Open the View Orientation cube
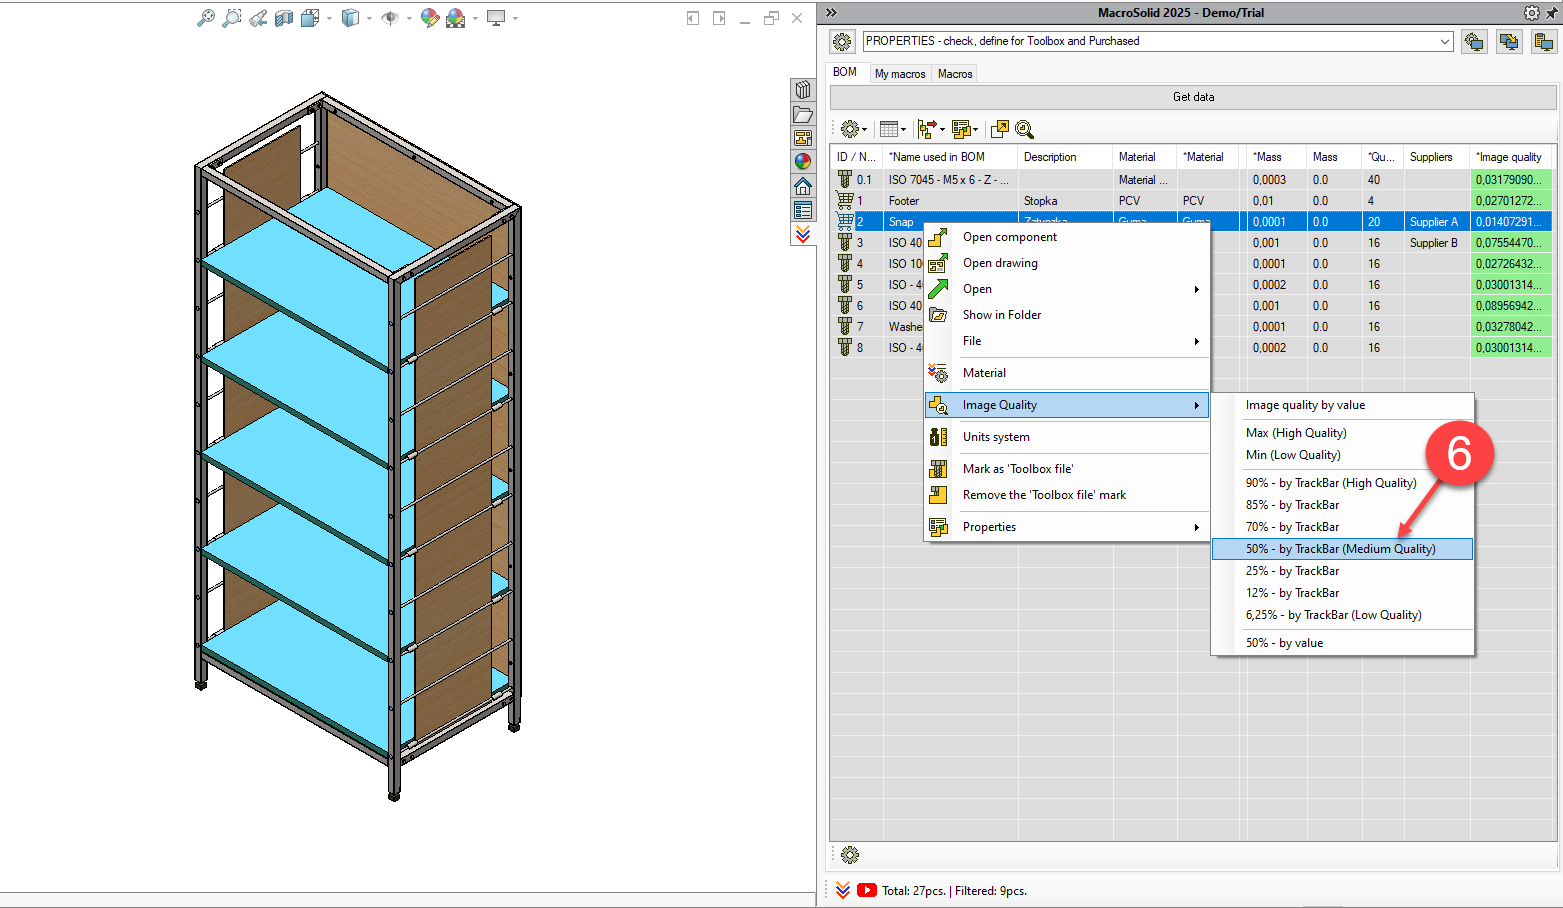The height and width of the screenshot is (908, 1563). (x=310, y=18)
